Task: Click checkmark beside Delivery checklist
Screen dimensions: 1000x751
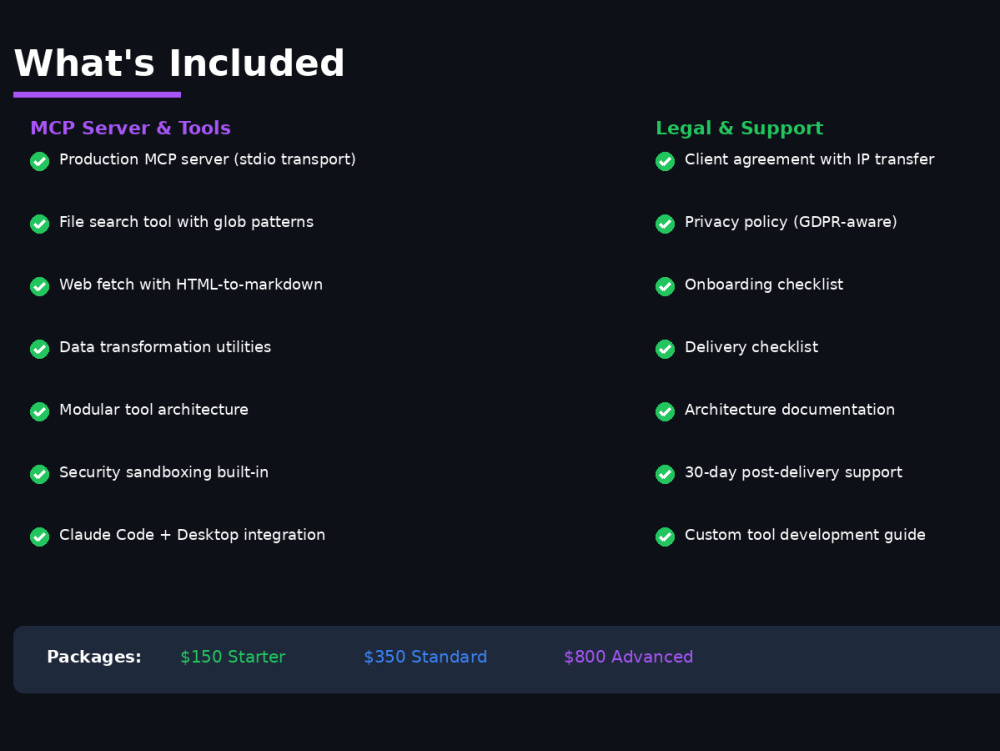Action: tap(665, 349)
